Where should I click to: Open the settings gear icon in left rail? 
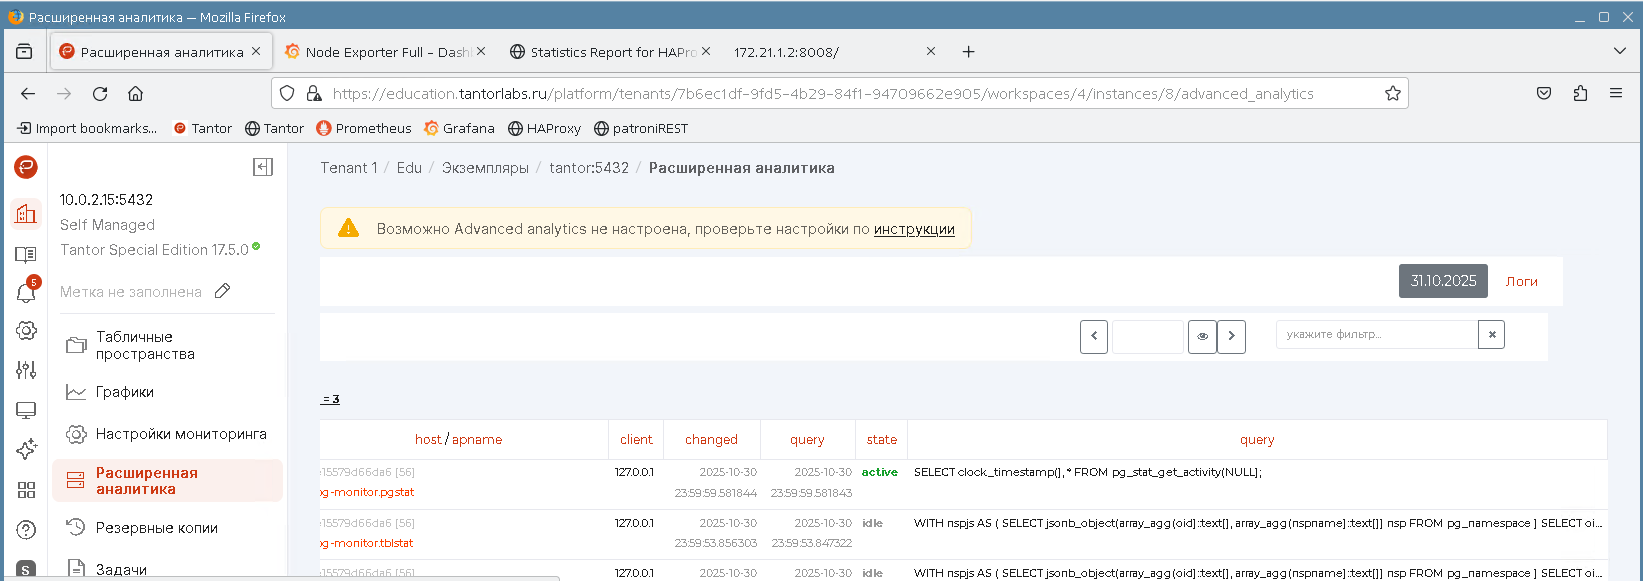[26, 331]
